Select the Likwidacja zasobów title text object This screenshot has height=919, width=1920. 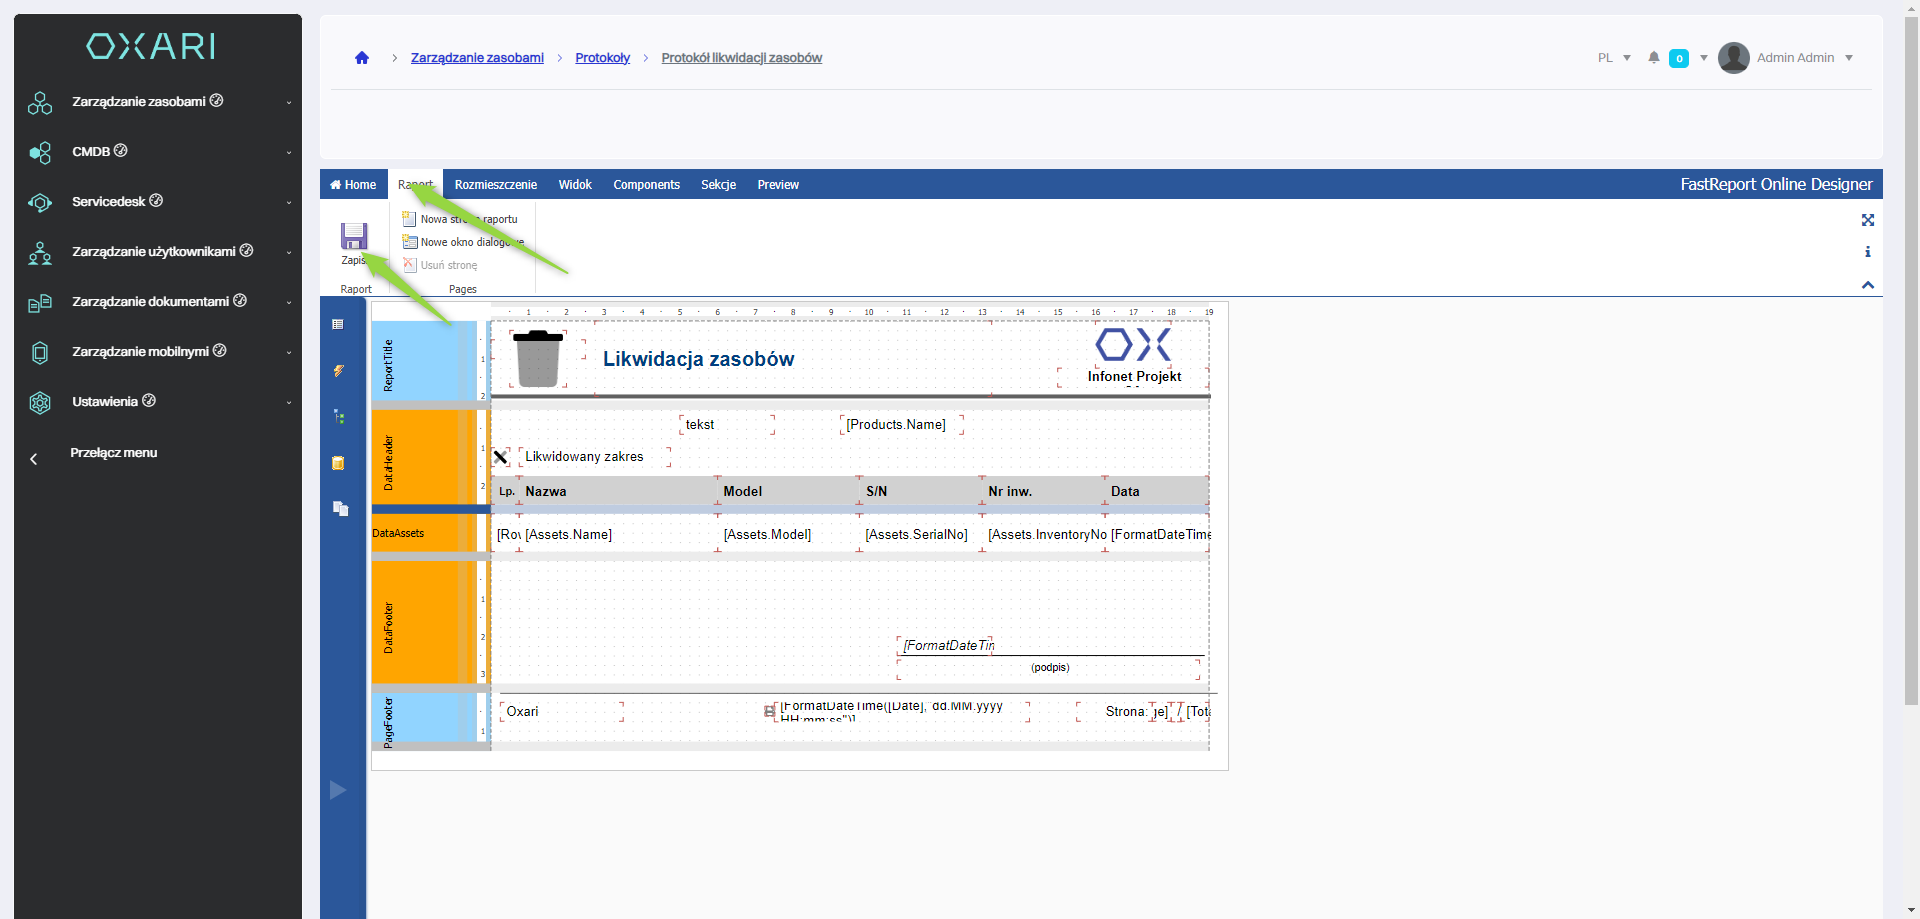point(698,359)
